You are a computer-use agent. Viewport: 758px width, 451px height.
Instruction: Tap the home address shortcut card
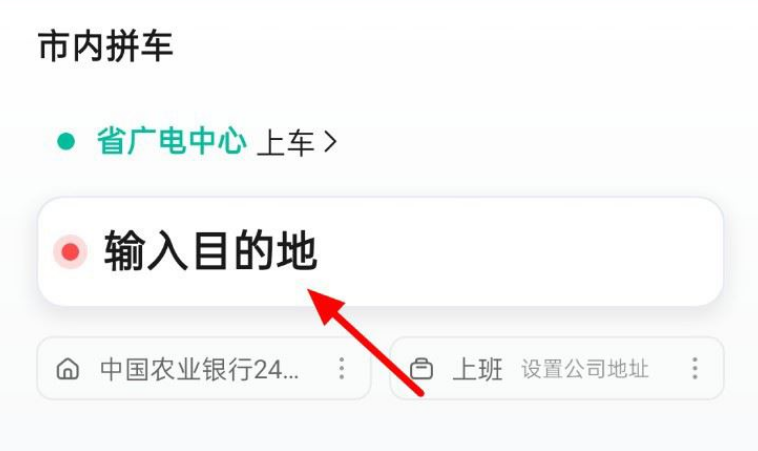[x=204, y=368]
